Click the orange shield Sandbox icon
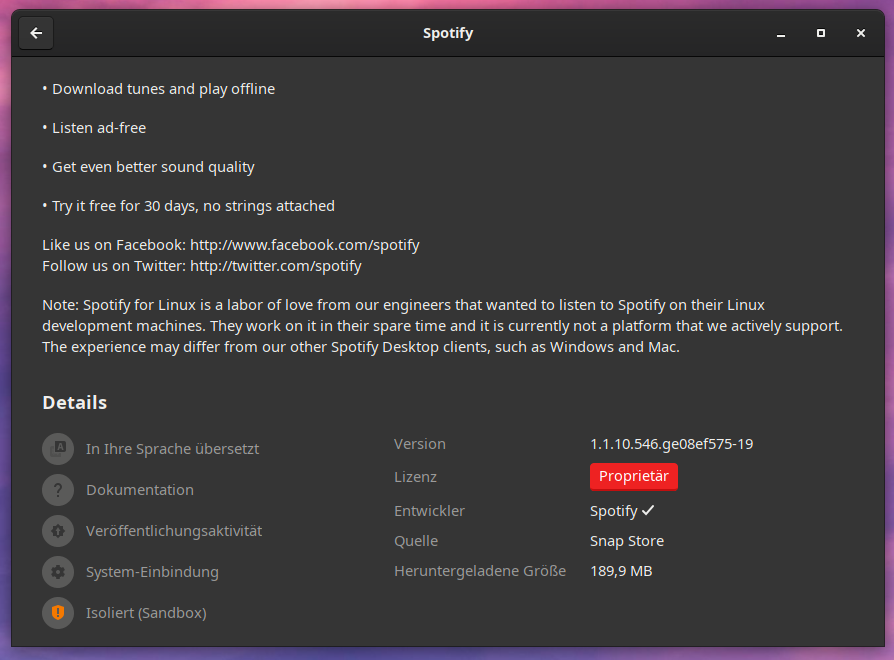This screenshot has width=894, height=660. 58,613
